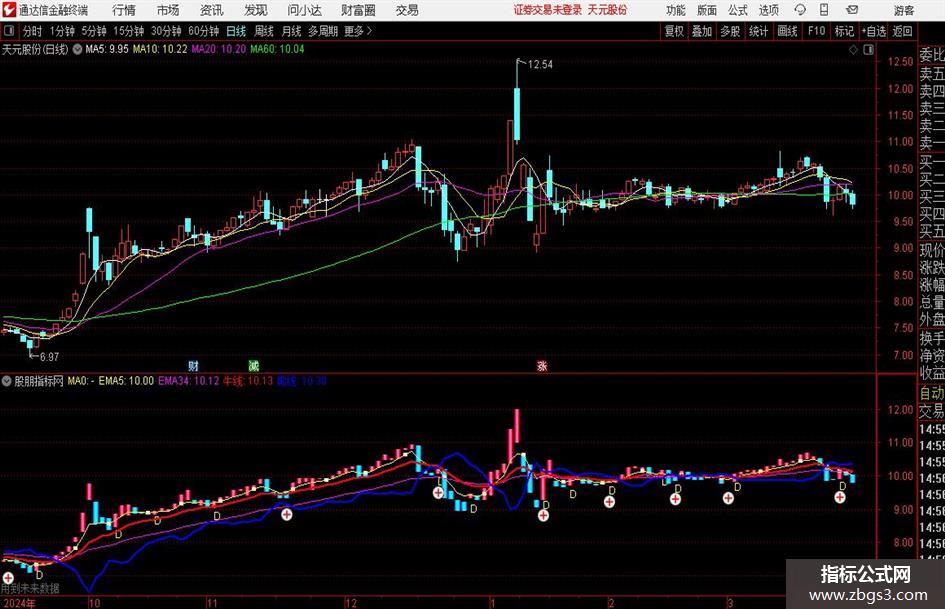Viewport: 945px width, 609px height.
Task: Click the 复权 toolbar button
Action: pos(674,31)
